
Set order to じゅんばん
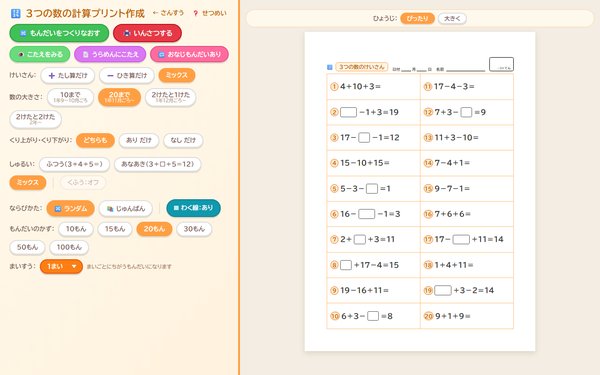click(126, 209)
